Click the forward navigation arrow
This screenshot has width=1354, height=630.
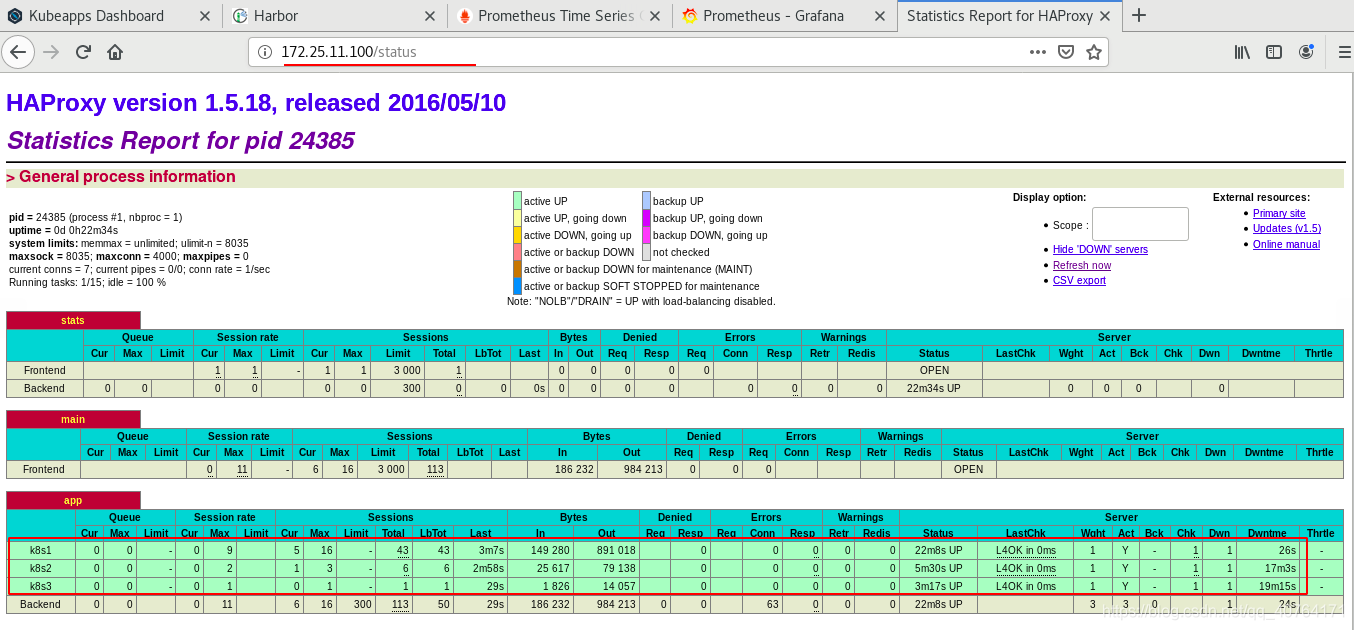click(x=51, y=52)
